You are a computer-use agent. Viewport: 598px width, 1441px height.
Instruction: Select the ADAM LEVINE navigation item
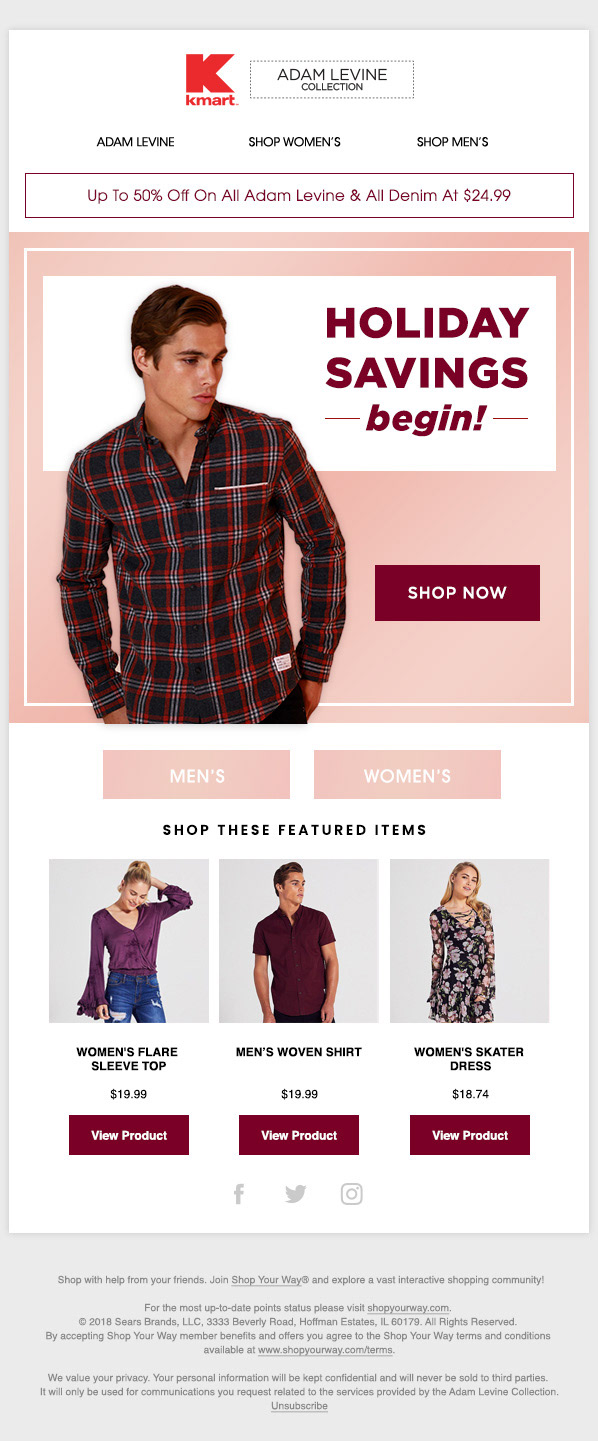135,142
